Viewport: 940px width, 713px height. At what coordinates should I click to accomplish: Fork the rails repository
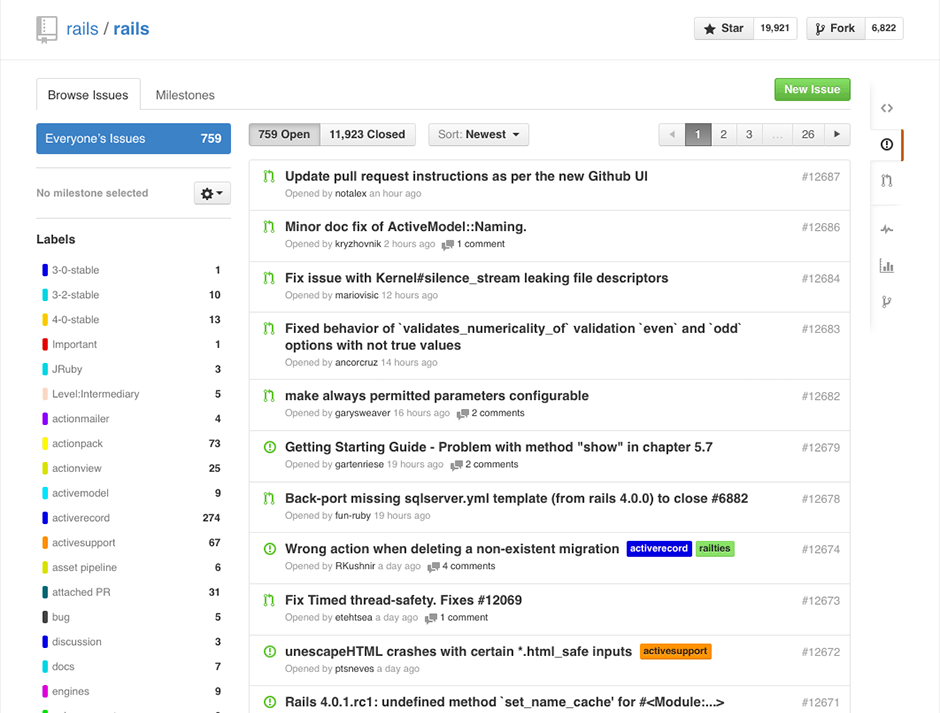(836, 28)
